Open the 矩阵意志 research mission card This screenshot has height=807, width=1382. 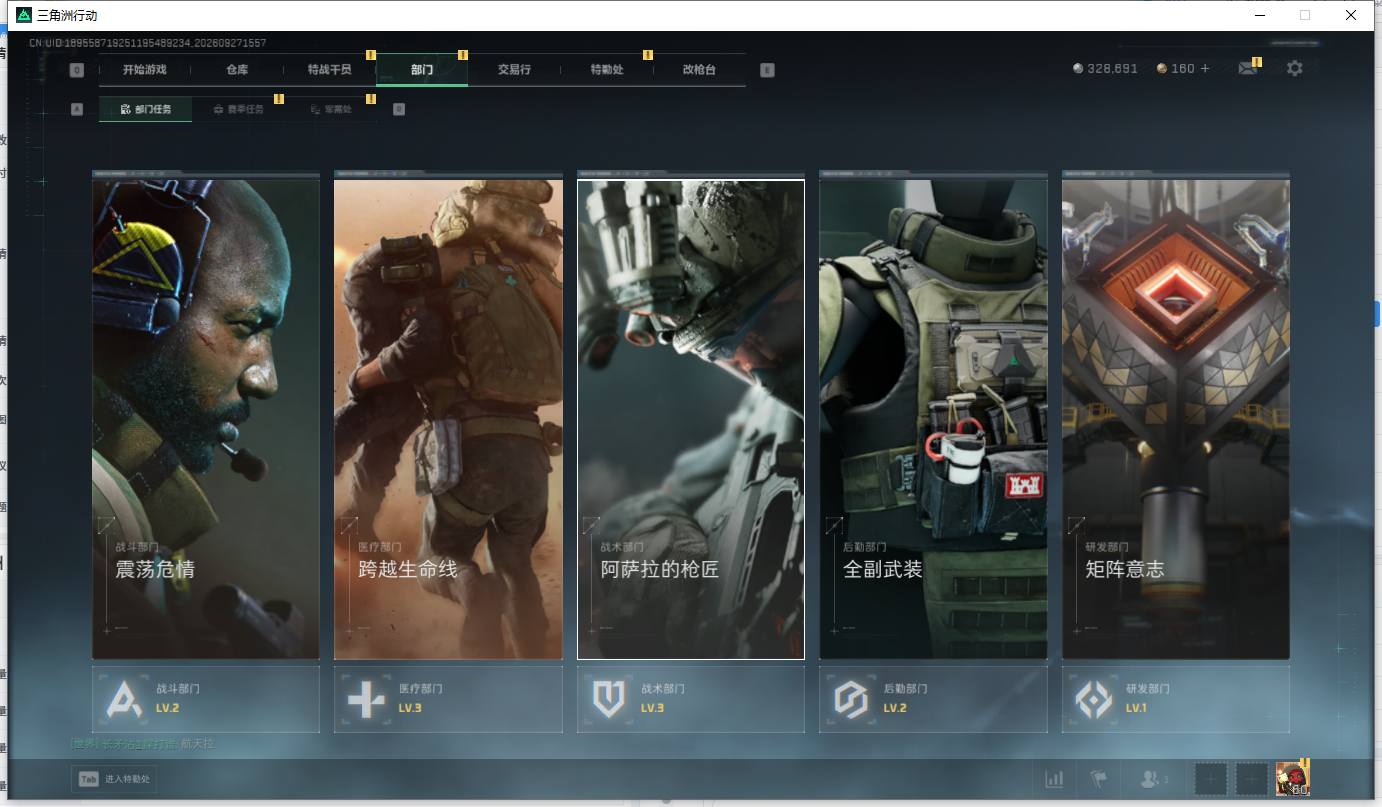[1176, 419]
